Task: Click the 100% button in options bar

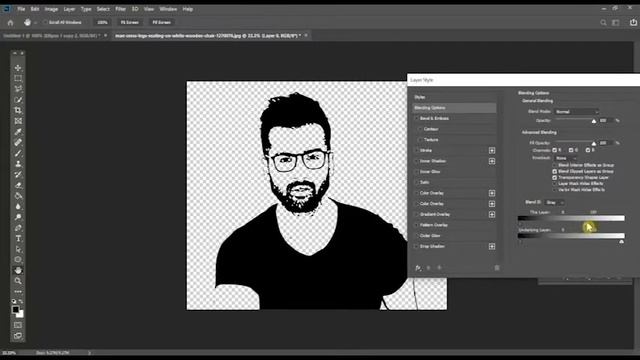Action: 102,22
